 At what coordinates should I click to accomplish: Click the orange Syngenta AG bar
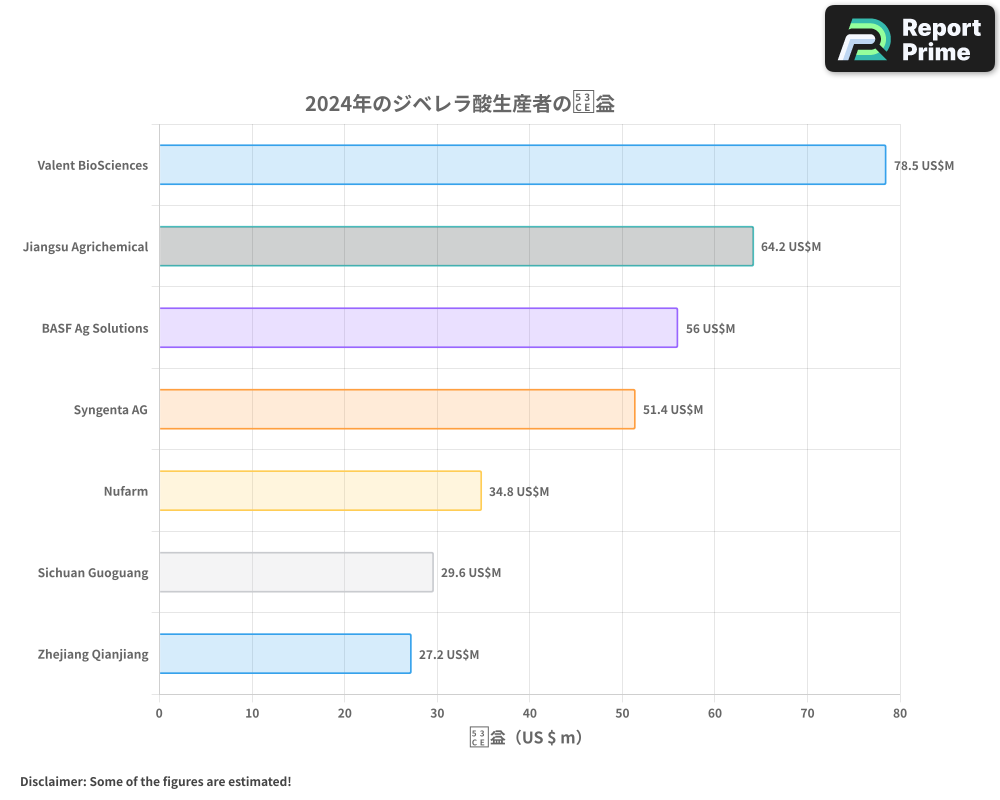pyautogui.click(x=397, y=409)
